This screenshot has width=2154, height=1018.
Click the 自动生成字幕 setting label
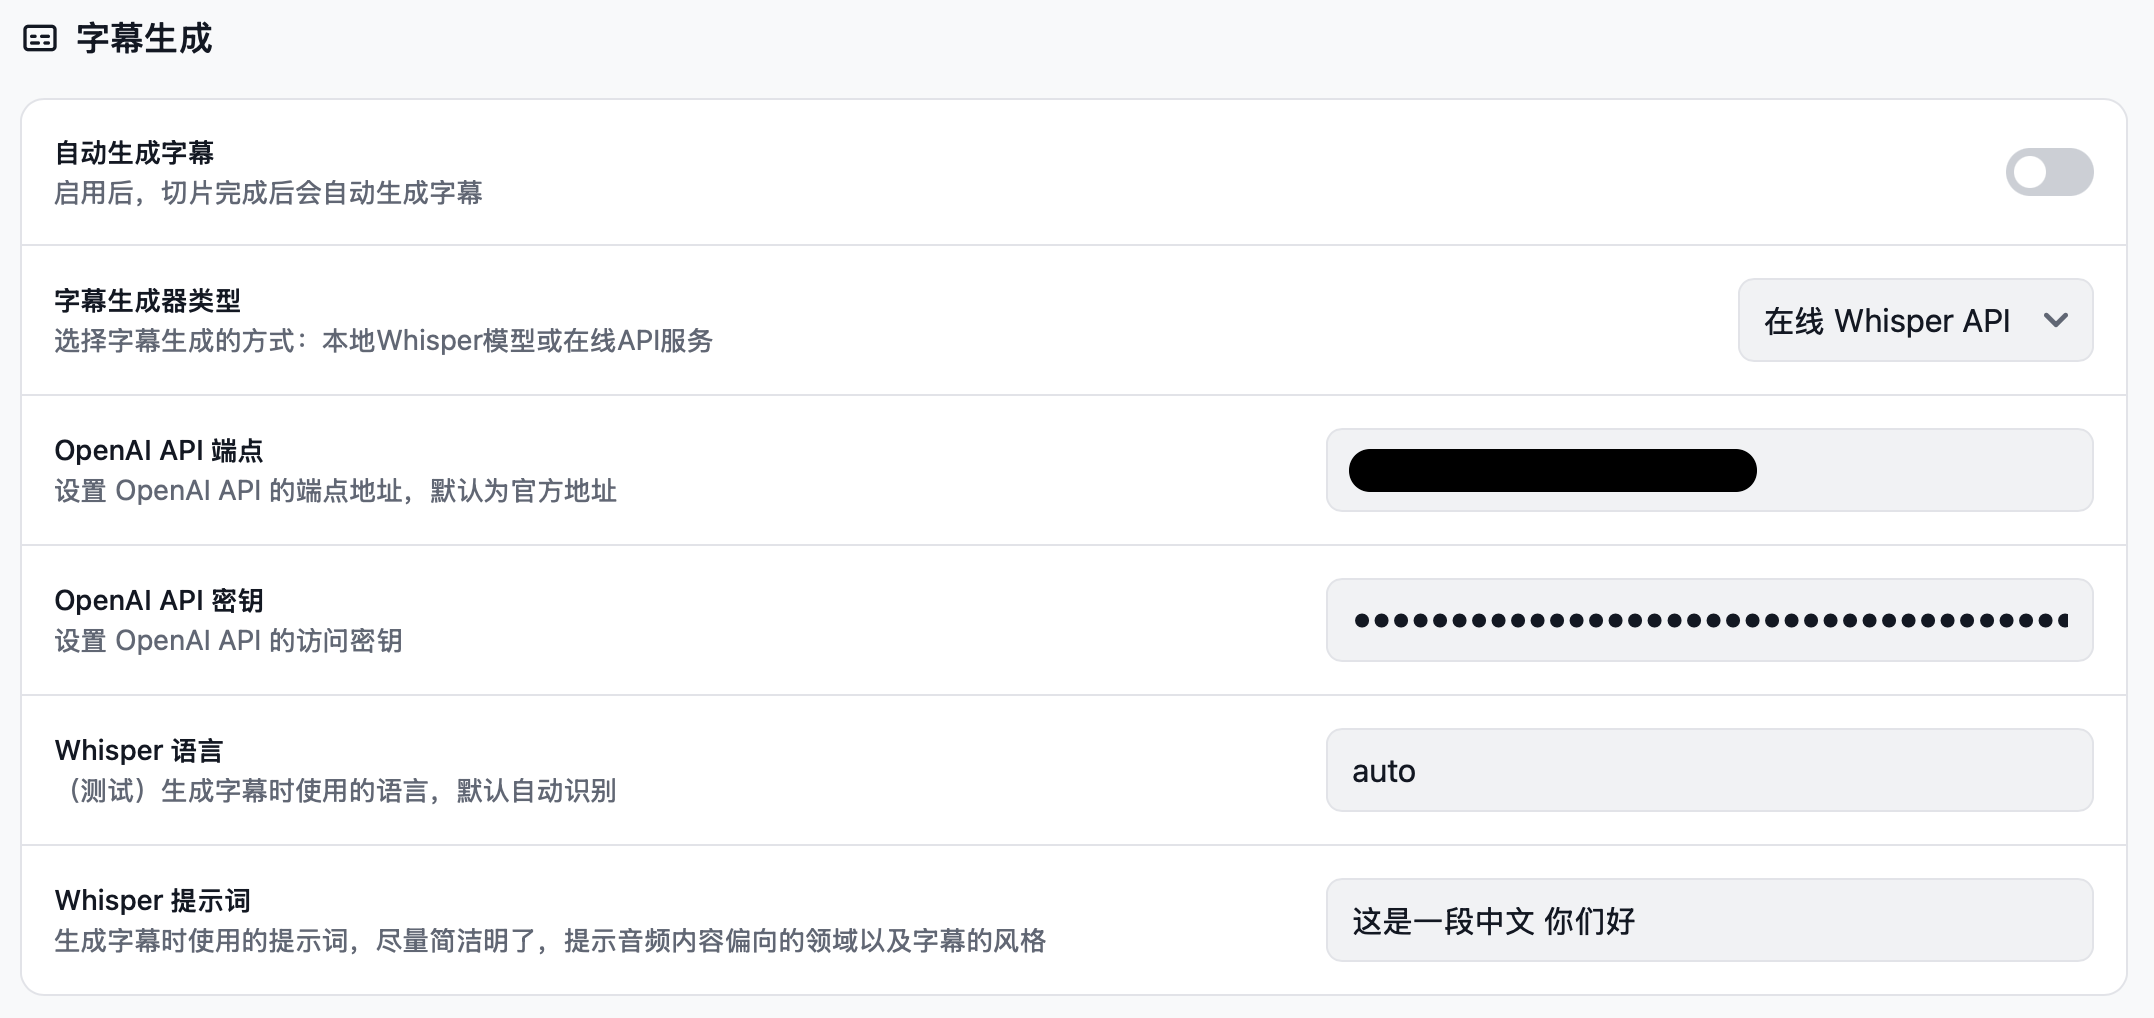pos(134,153)
